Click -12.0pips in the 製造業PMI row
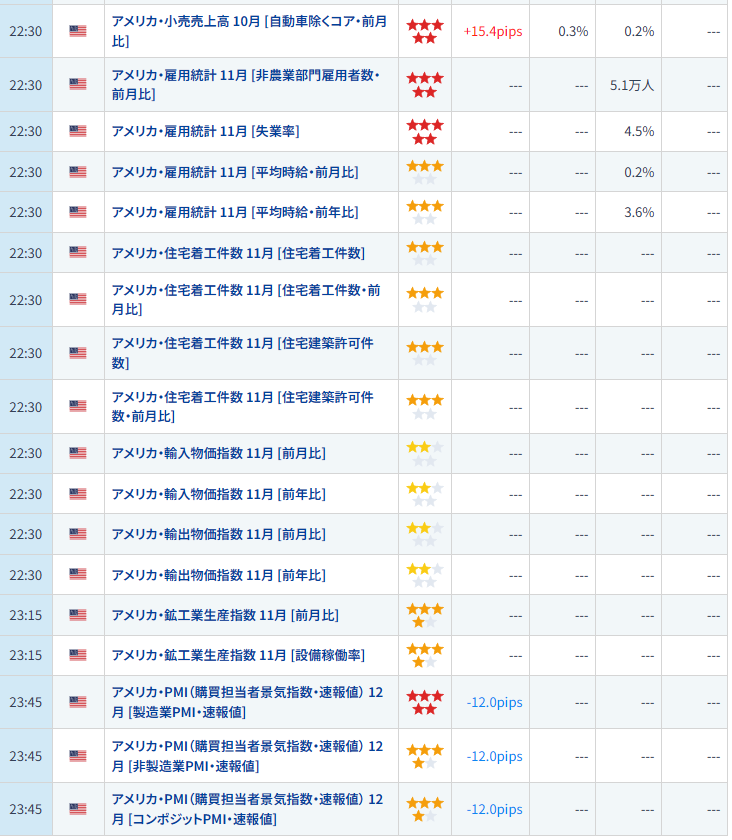 tap(494, 702)
